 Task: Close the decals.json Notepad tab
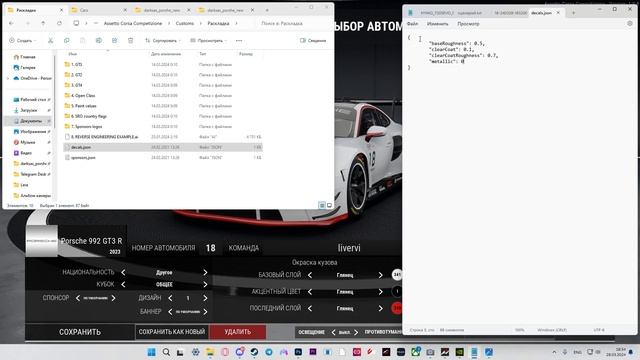point(558,13)
